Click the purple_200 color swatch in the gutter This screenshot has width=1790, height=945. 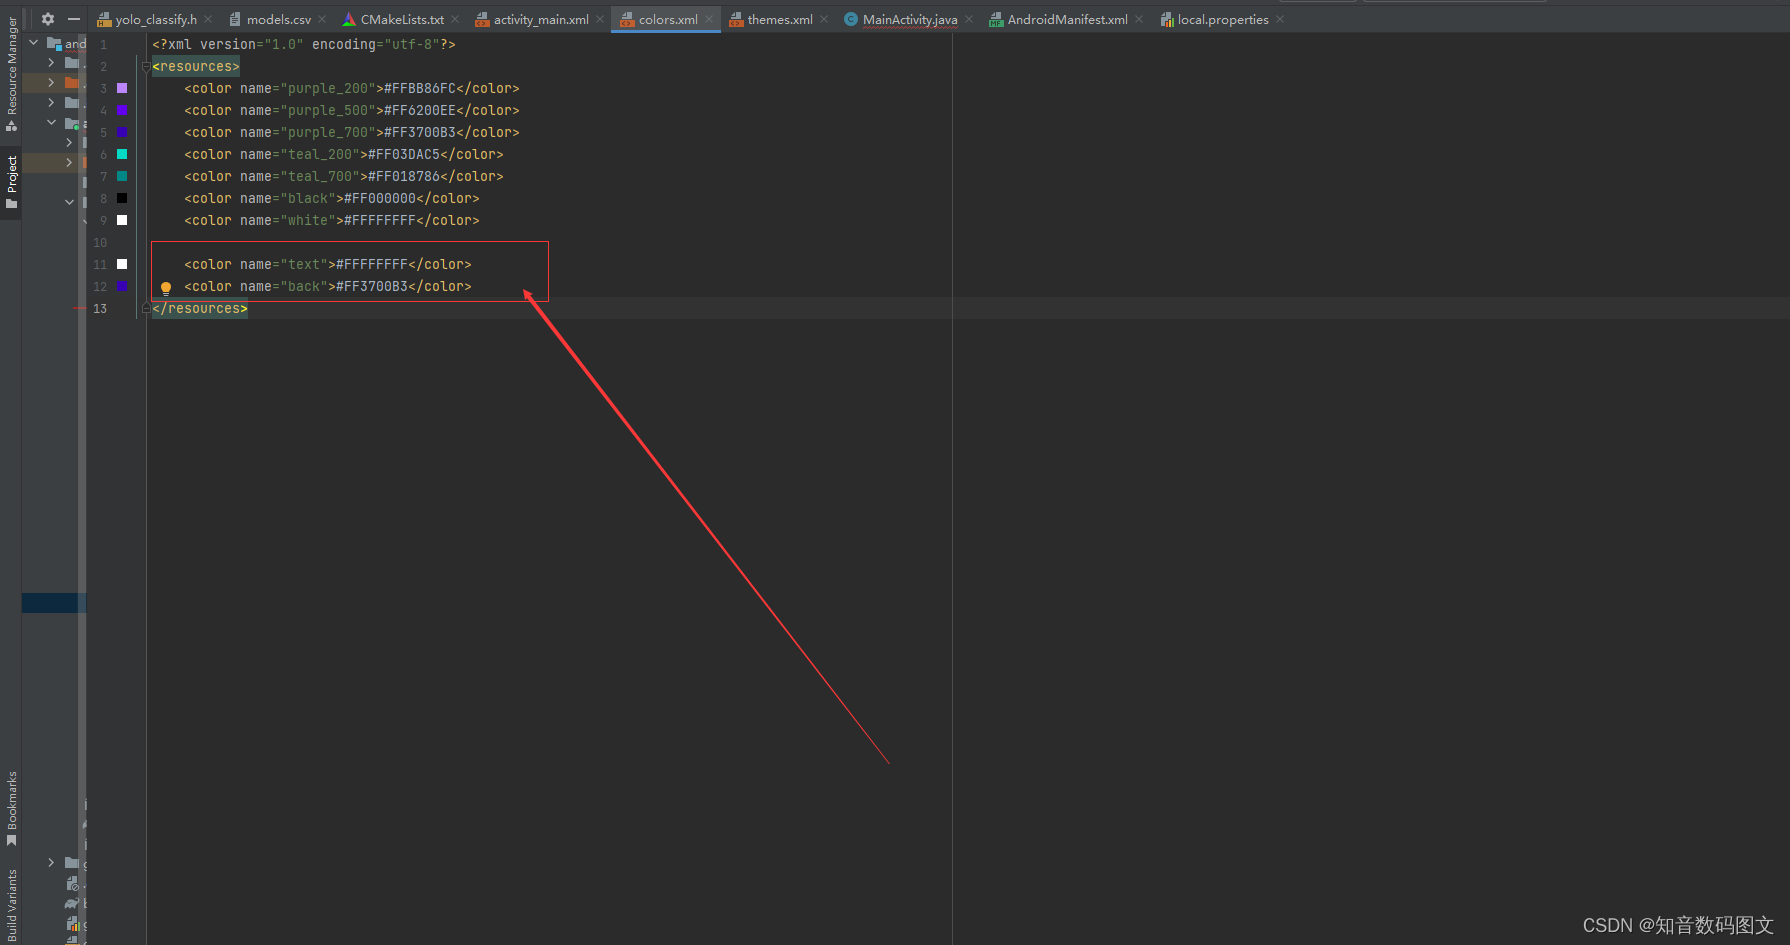coord(122,88)
